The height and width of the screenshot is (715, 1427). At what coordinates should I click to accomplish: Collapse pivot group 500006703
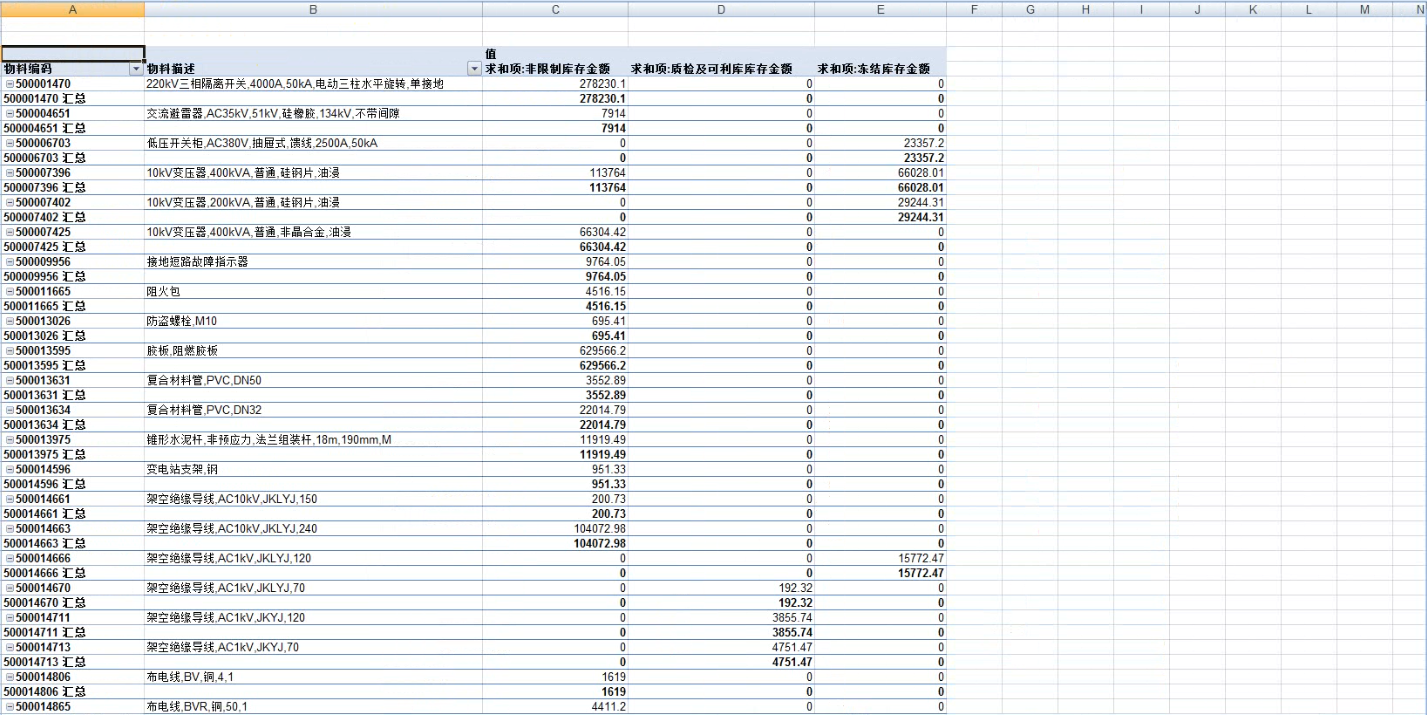pyautogui.click(x=10, y=143)
